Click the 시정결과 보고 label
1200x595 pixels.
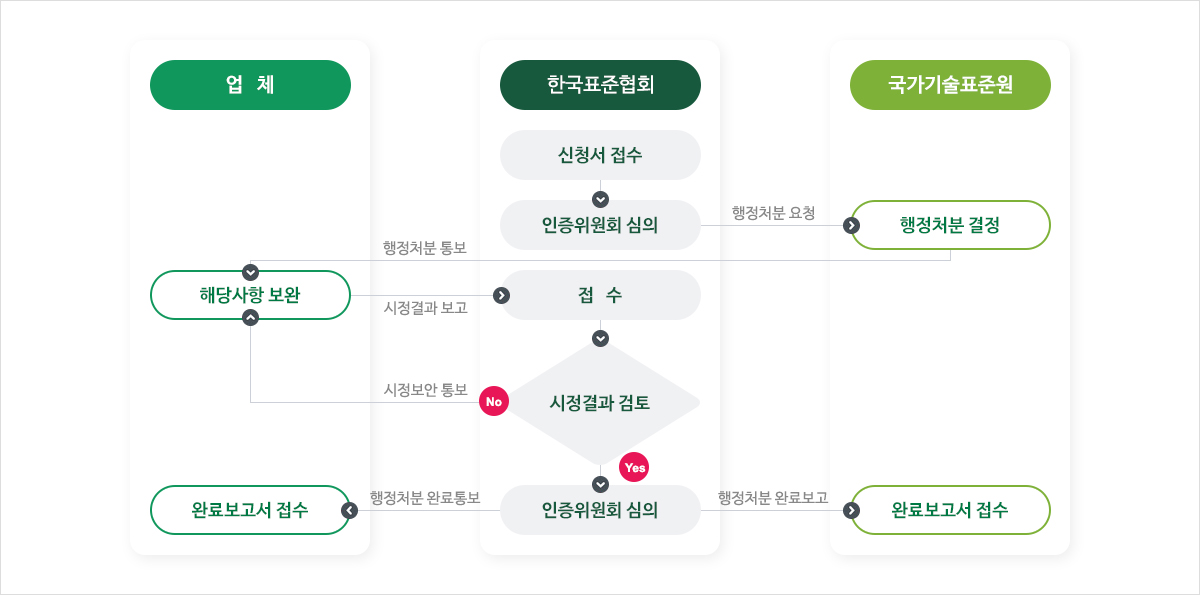pos(426,308)
